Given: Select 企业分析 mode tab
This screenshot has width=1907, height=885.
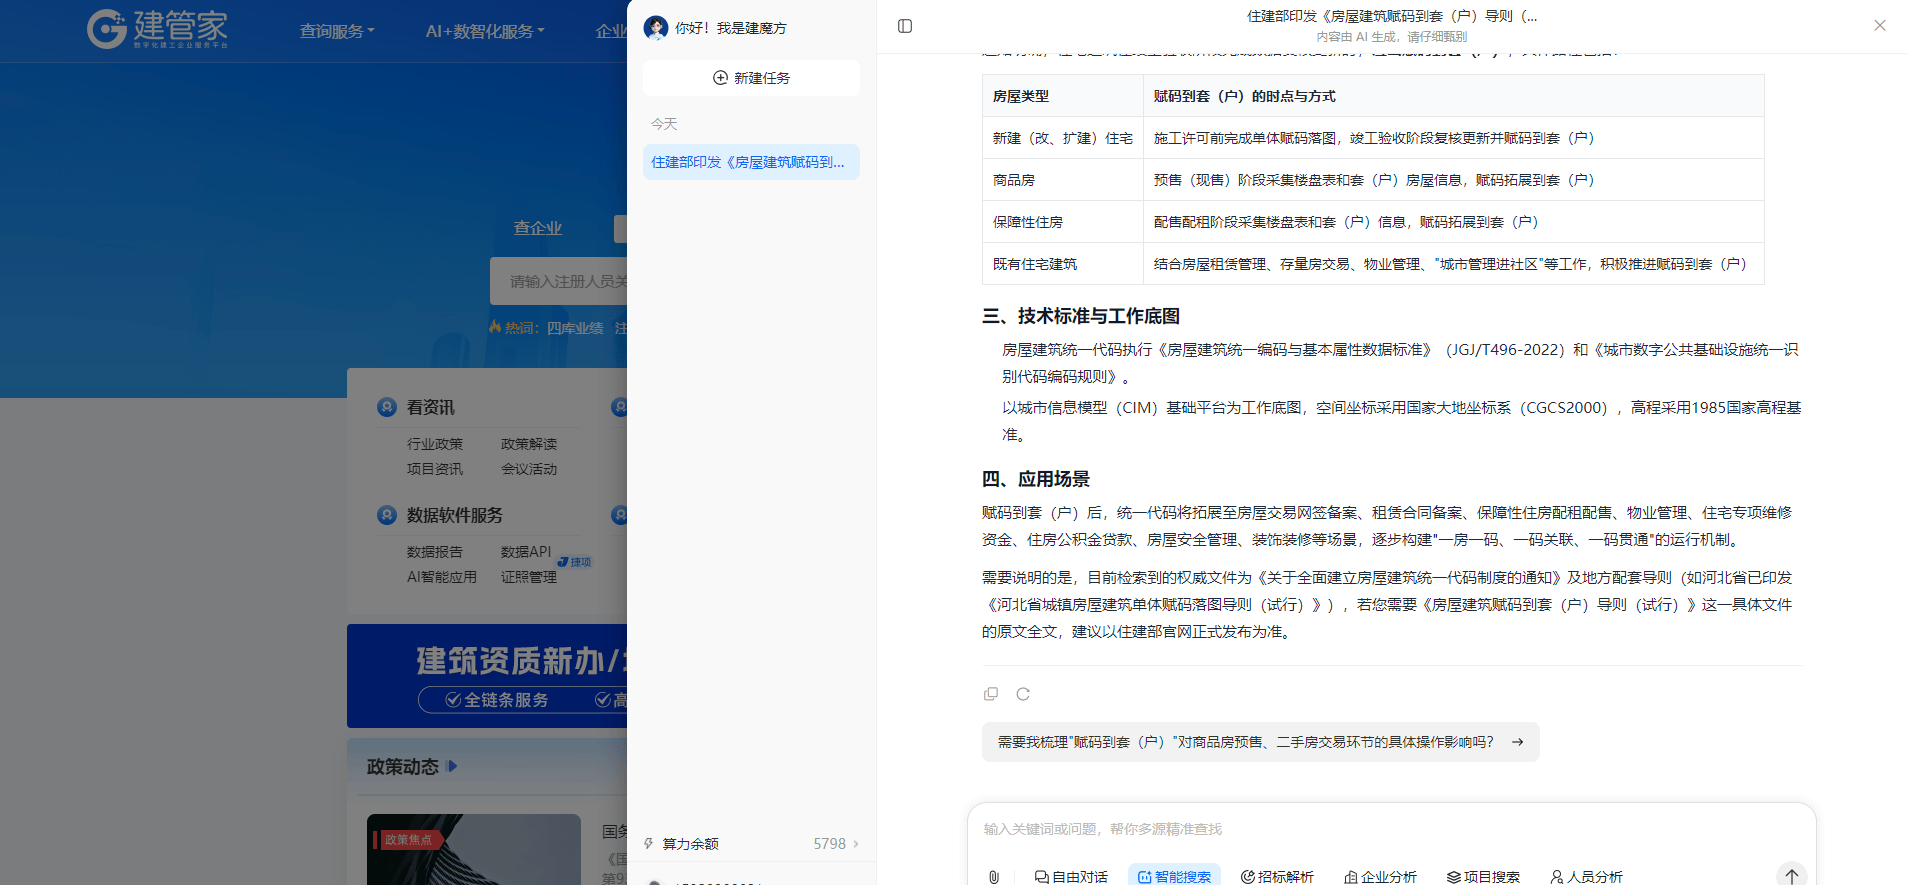Looking at the screenshot, I should [x=1380, y=876].
